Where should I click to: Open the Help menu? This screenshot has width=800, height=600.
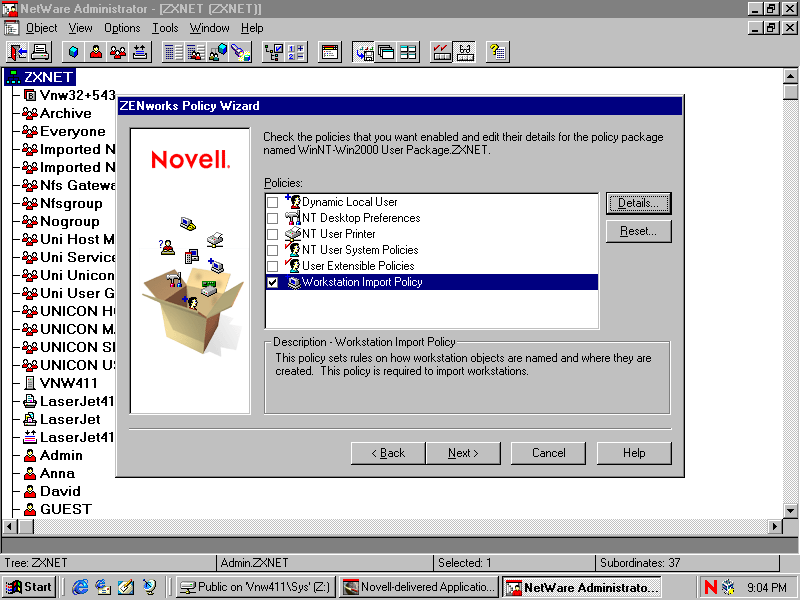click(x=252, y=28)
